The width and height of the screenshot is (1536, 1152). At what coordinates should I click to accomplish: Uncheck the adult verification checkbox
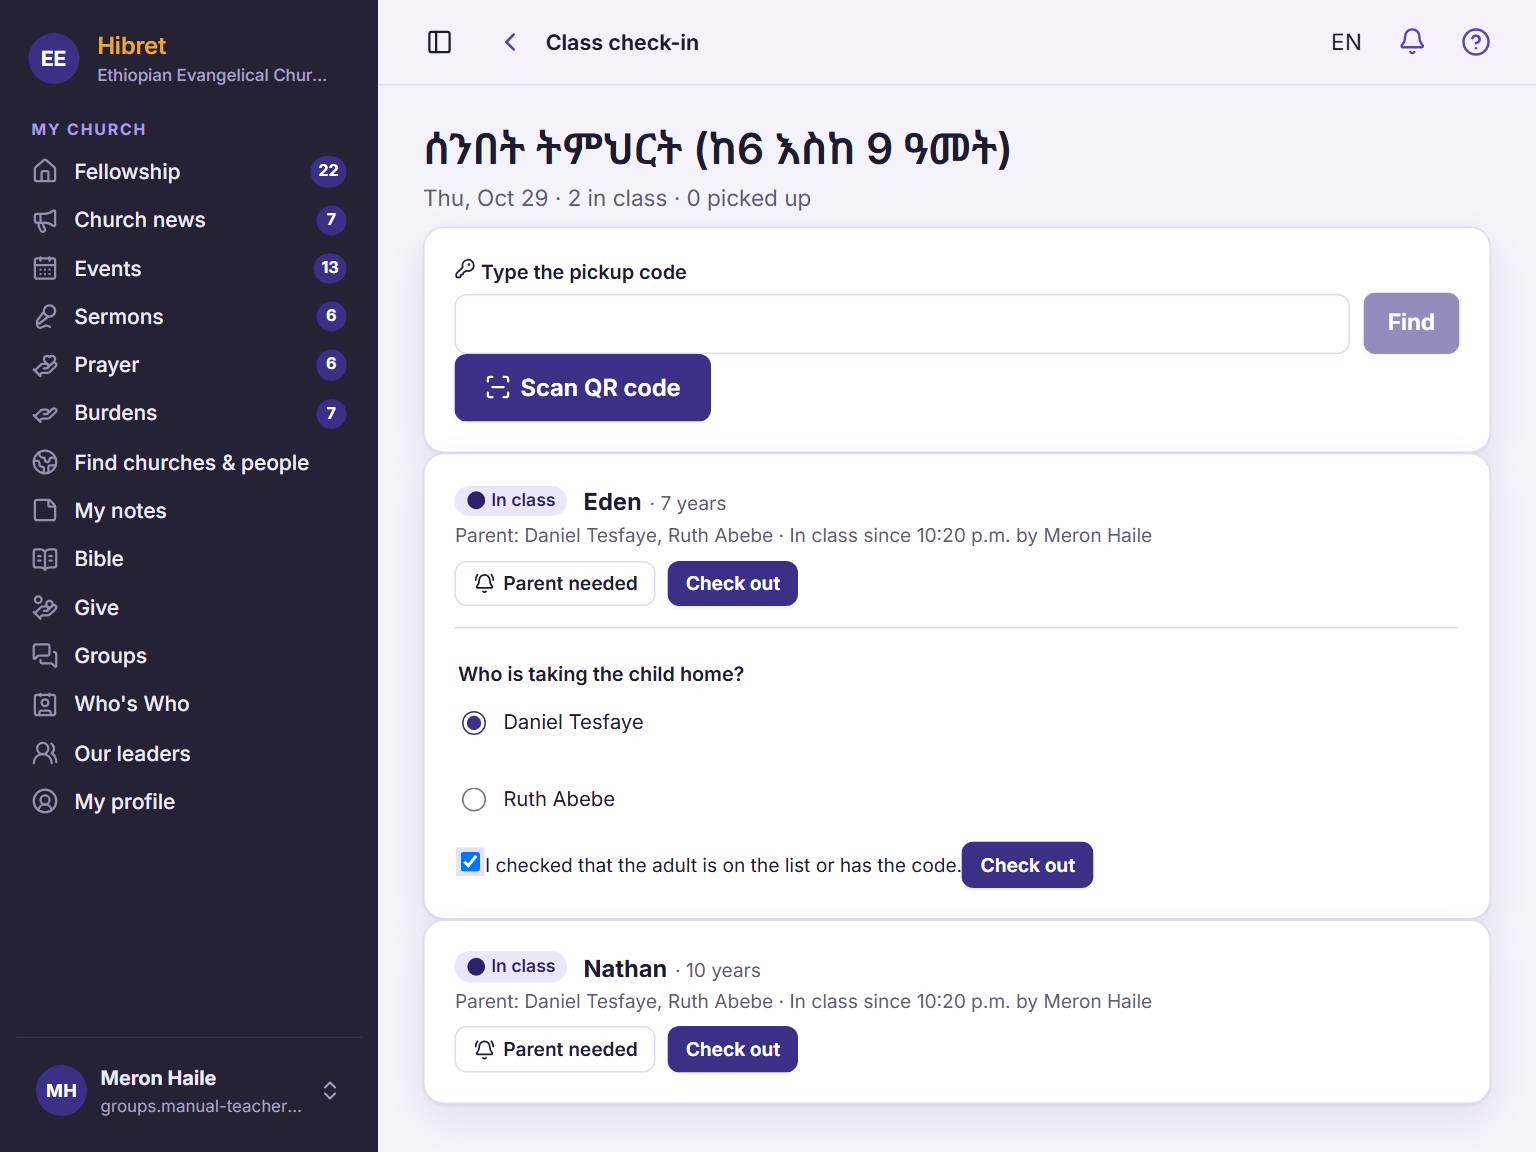pyautogui.click(x=470, y=861)
